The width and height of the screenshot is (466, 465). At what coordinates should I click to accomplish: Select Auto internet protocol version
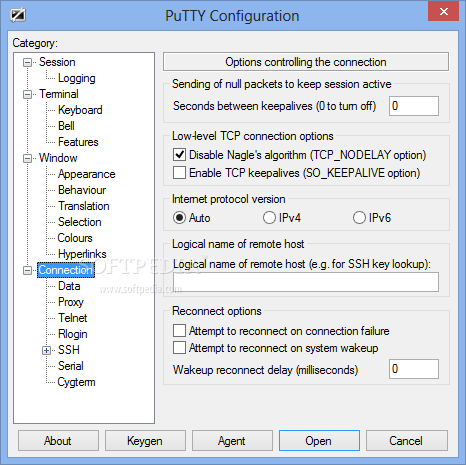[179, 218]
